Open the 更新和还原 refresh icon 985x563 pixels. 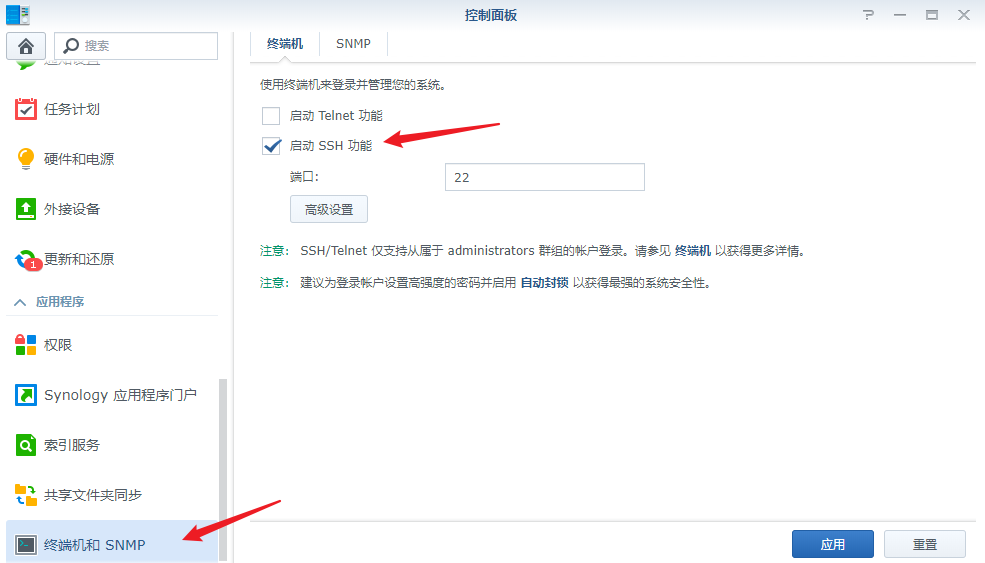26,259
